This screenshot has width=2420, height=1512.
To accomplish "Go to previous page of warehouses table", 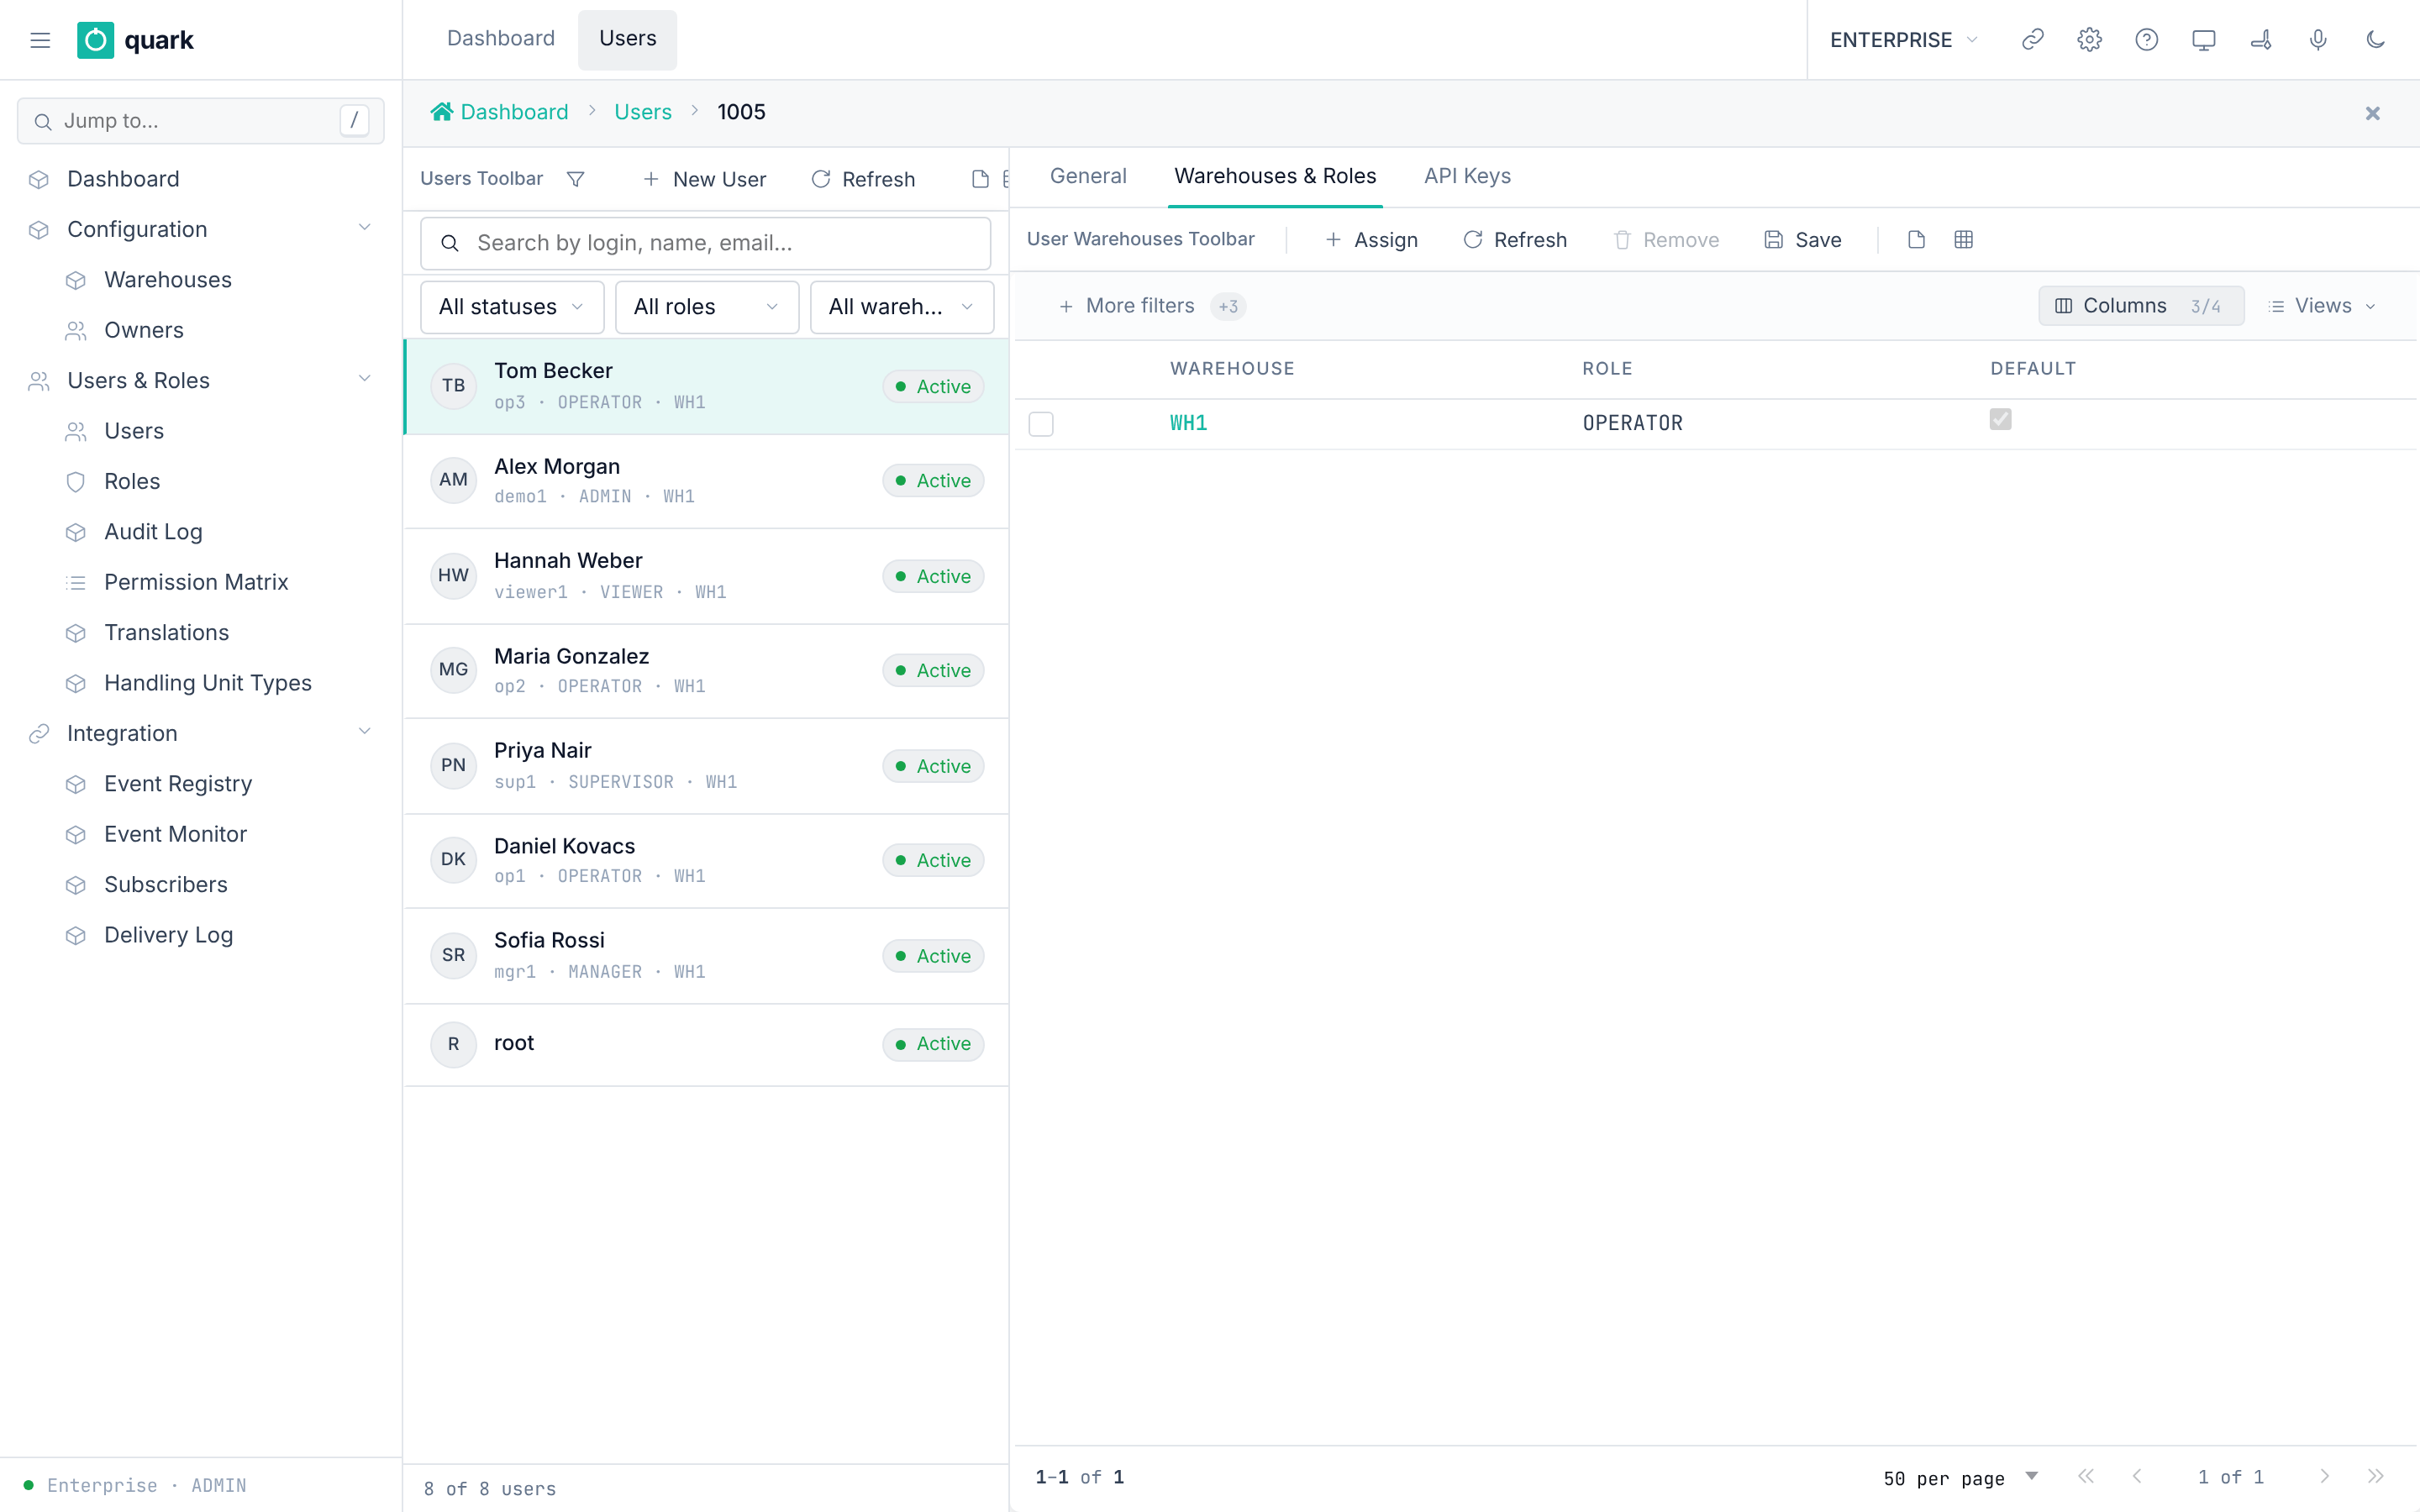I will (x=2136, y=1476).
